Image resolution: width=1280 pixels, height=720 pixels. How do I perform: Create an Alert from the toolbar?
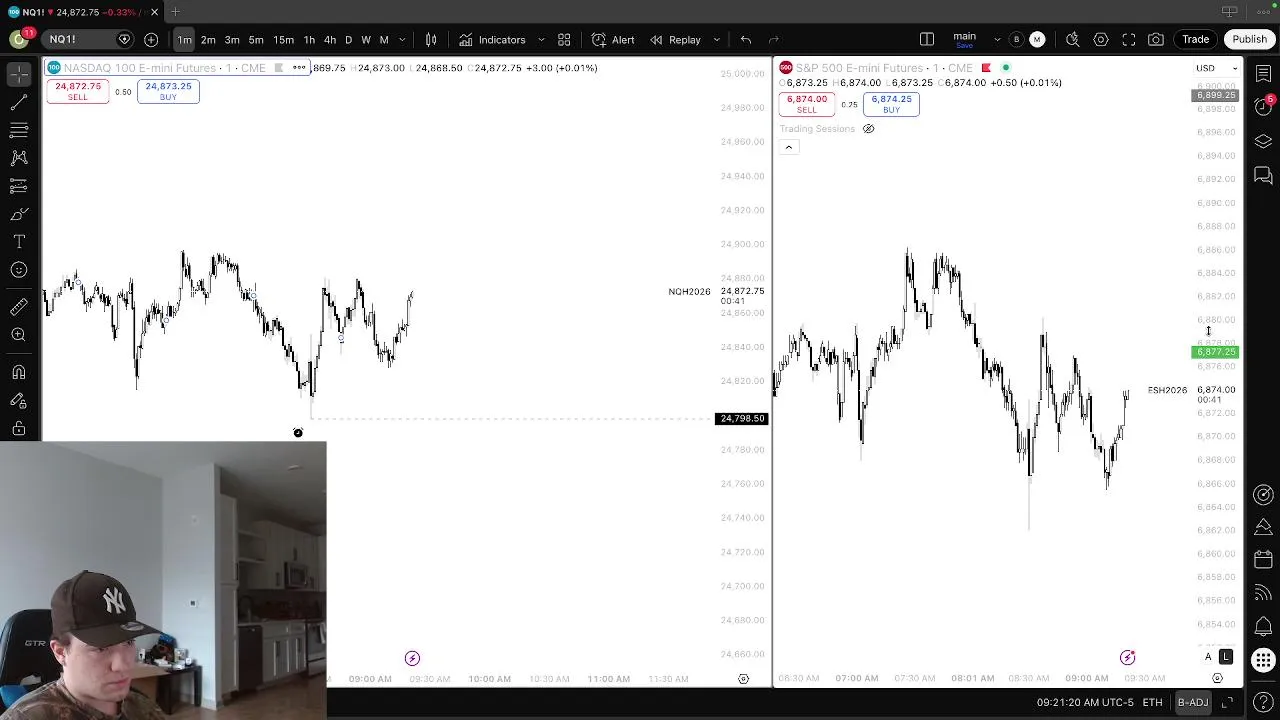point(613,40)
